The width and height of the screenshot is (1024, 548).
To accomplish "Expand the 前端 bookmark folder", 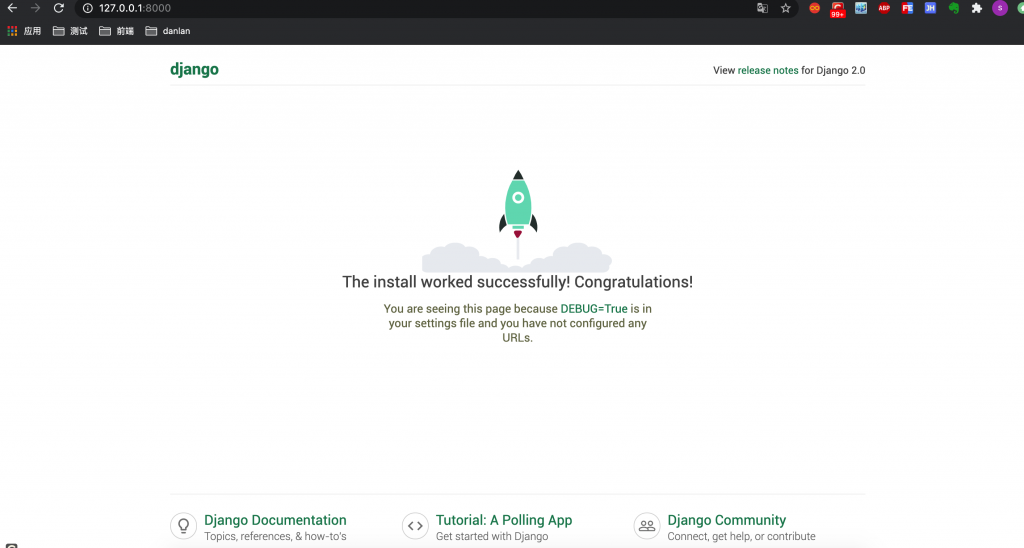I will pos(116,31).
